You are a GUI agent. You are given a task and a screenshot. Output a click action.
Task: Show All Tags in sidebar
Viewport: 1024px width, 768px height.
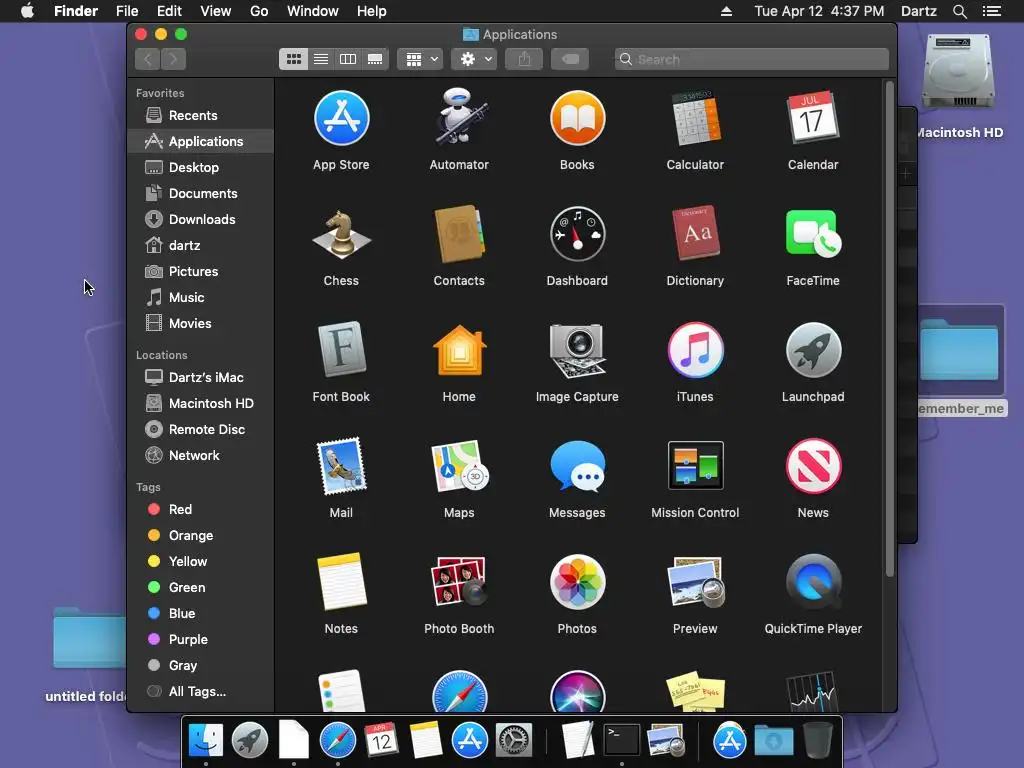point(200,692)
